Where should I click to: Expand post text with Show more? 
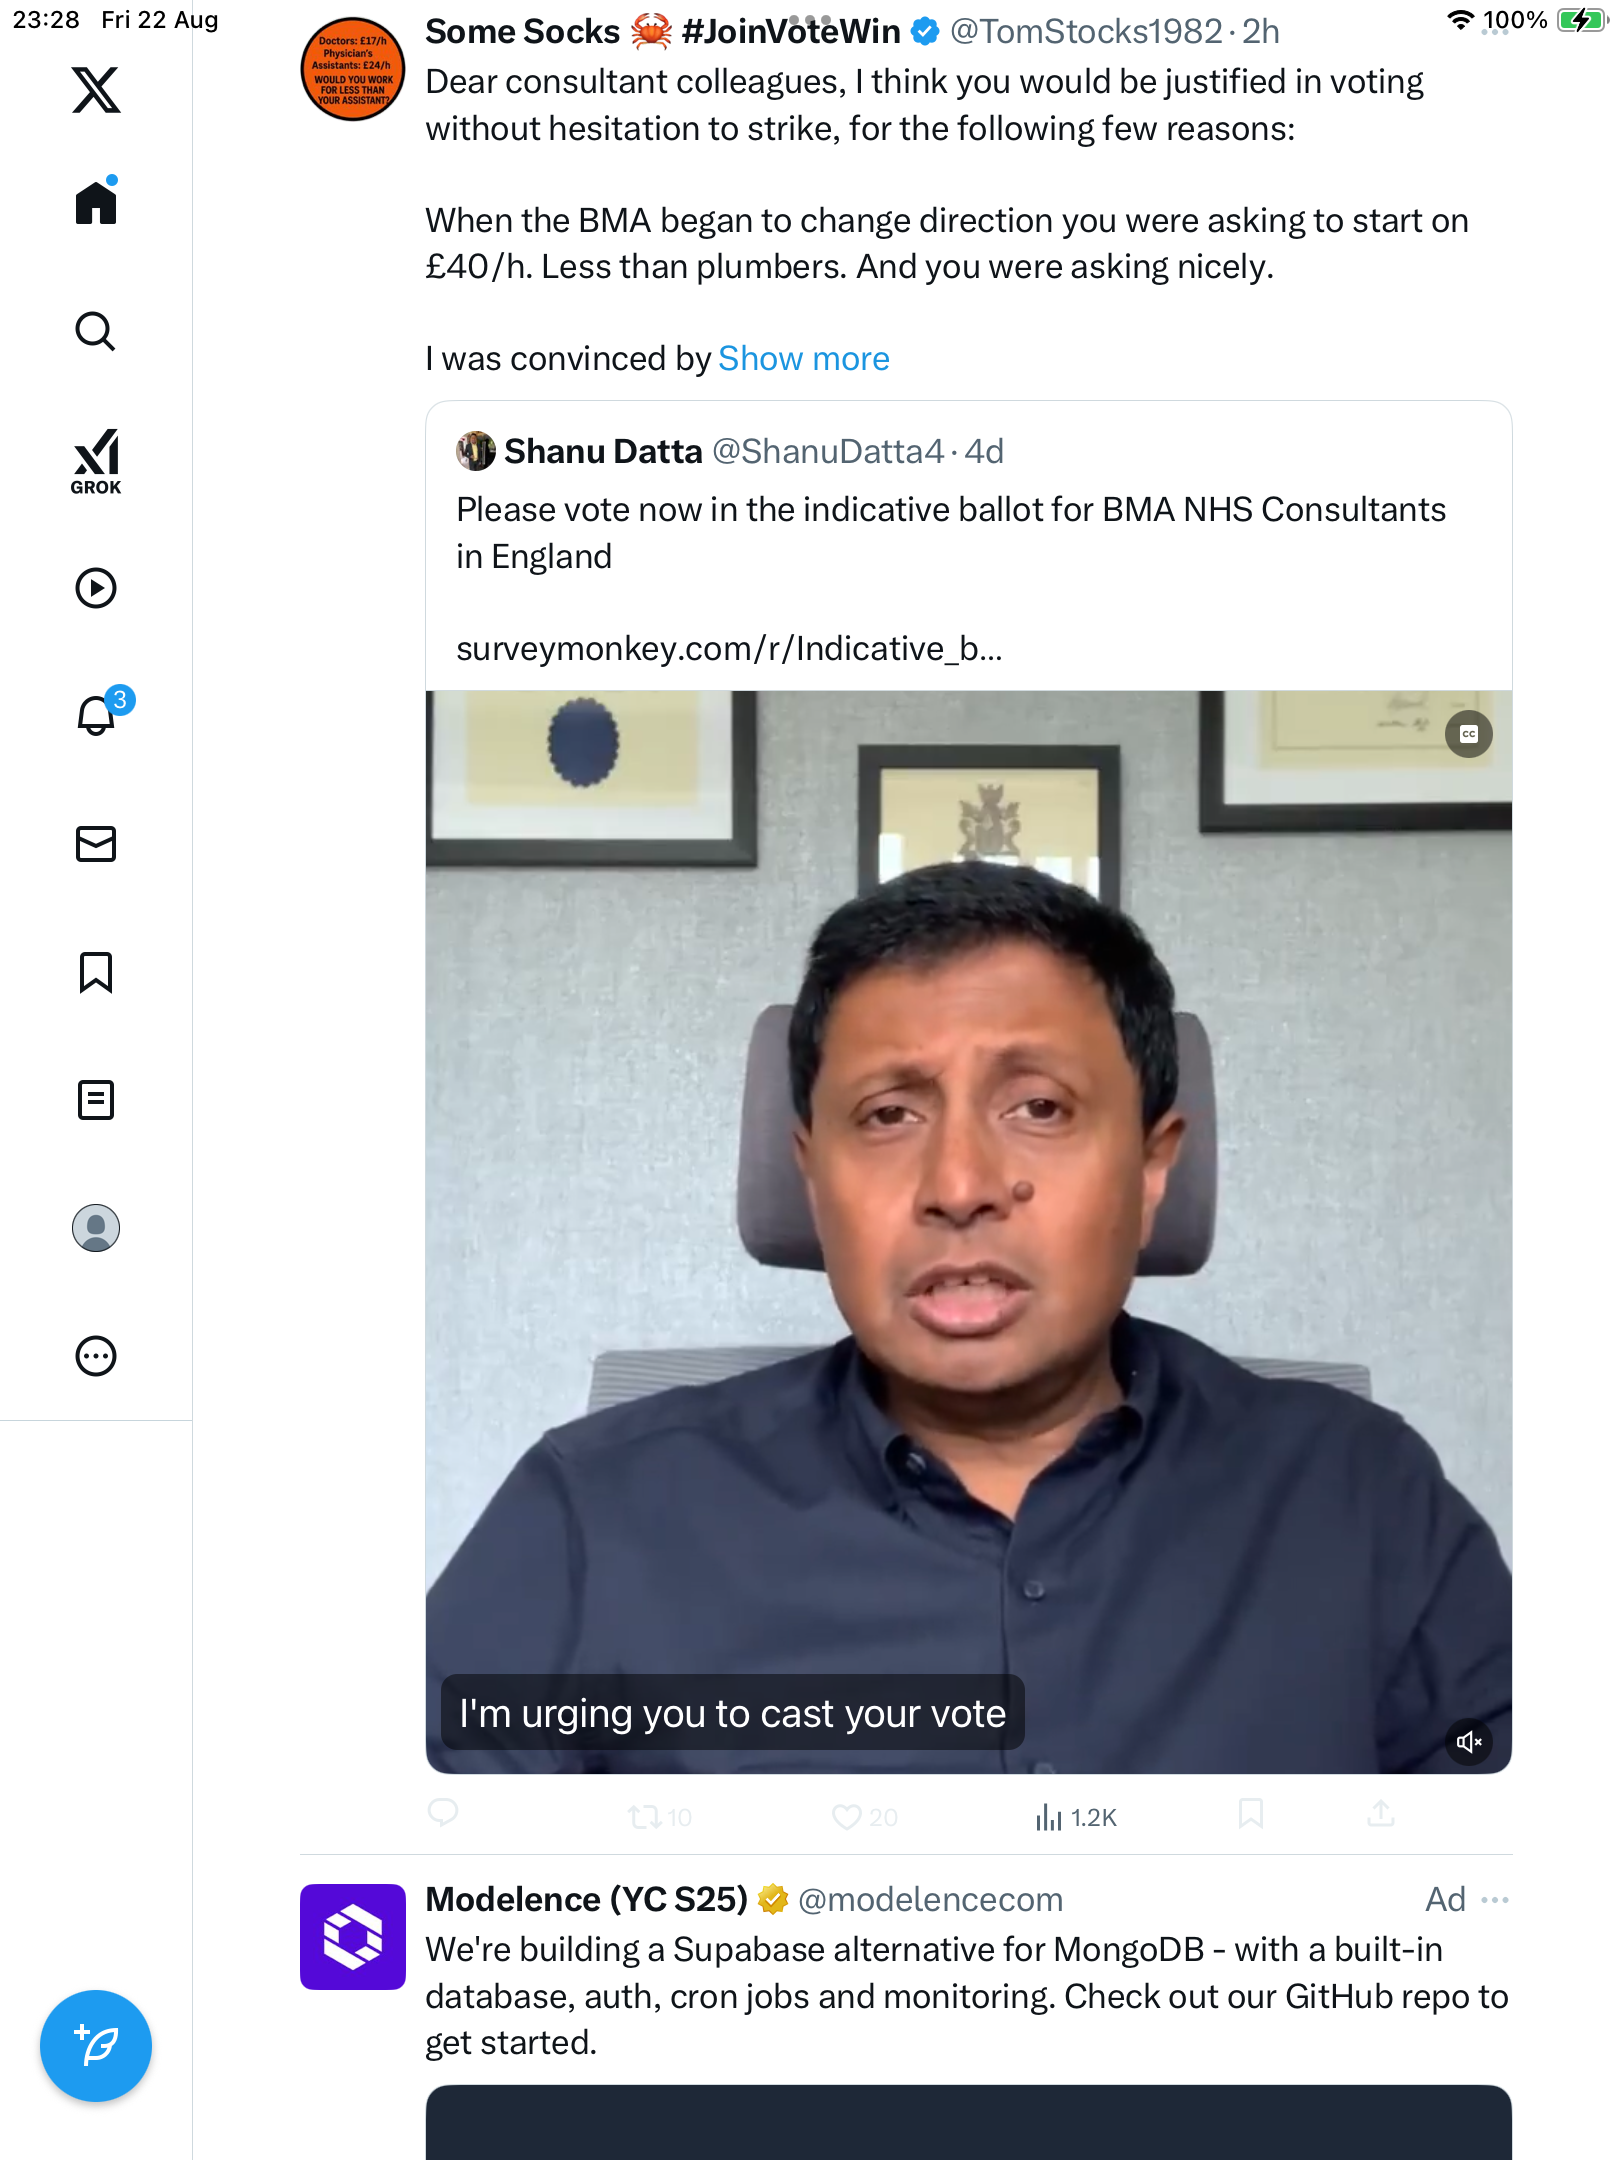click(x=803, y=359)
